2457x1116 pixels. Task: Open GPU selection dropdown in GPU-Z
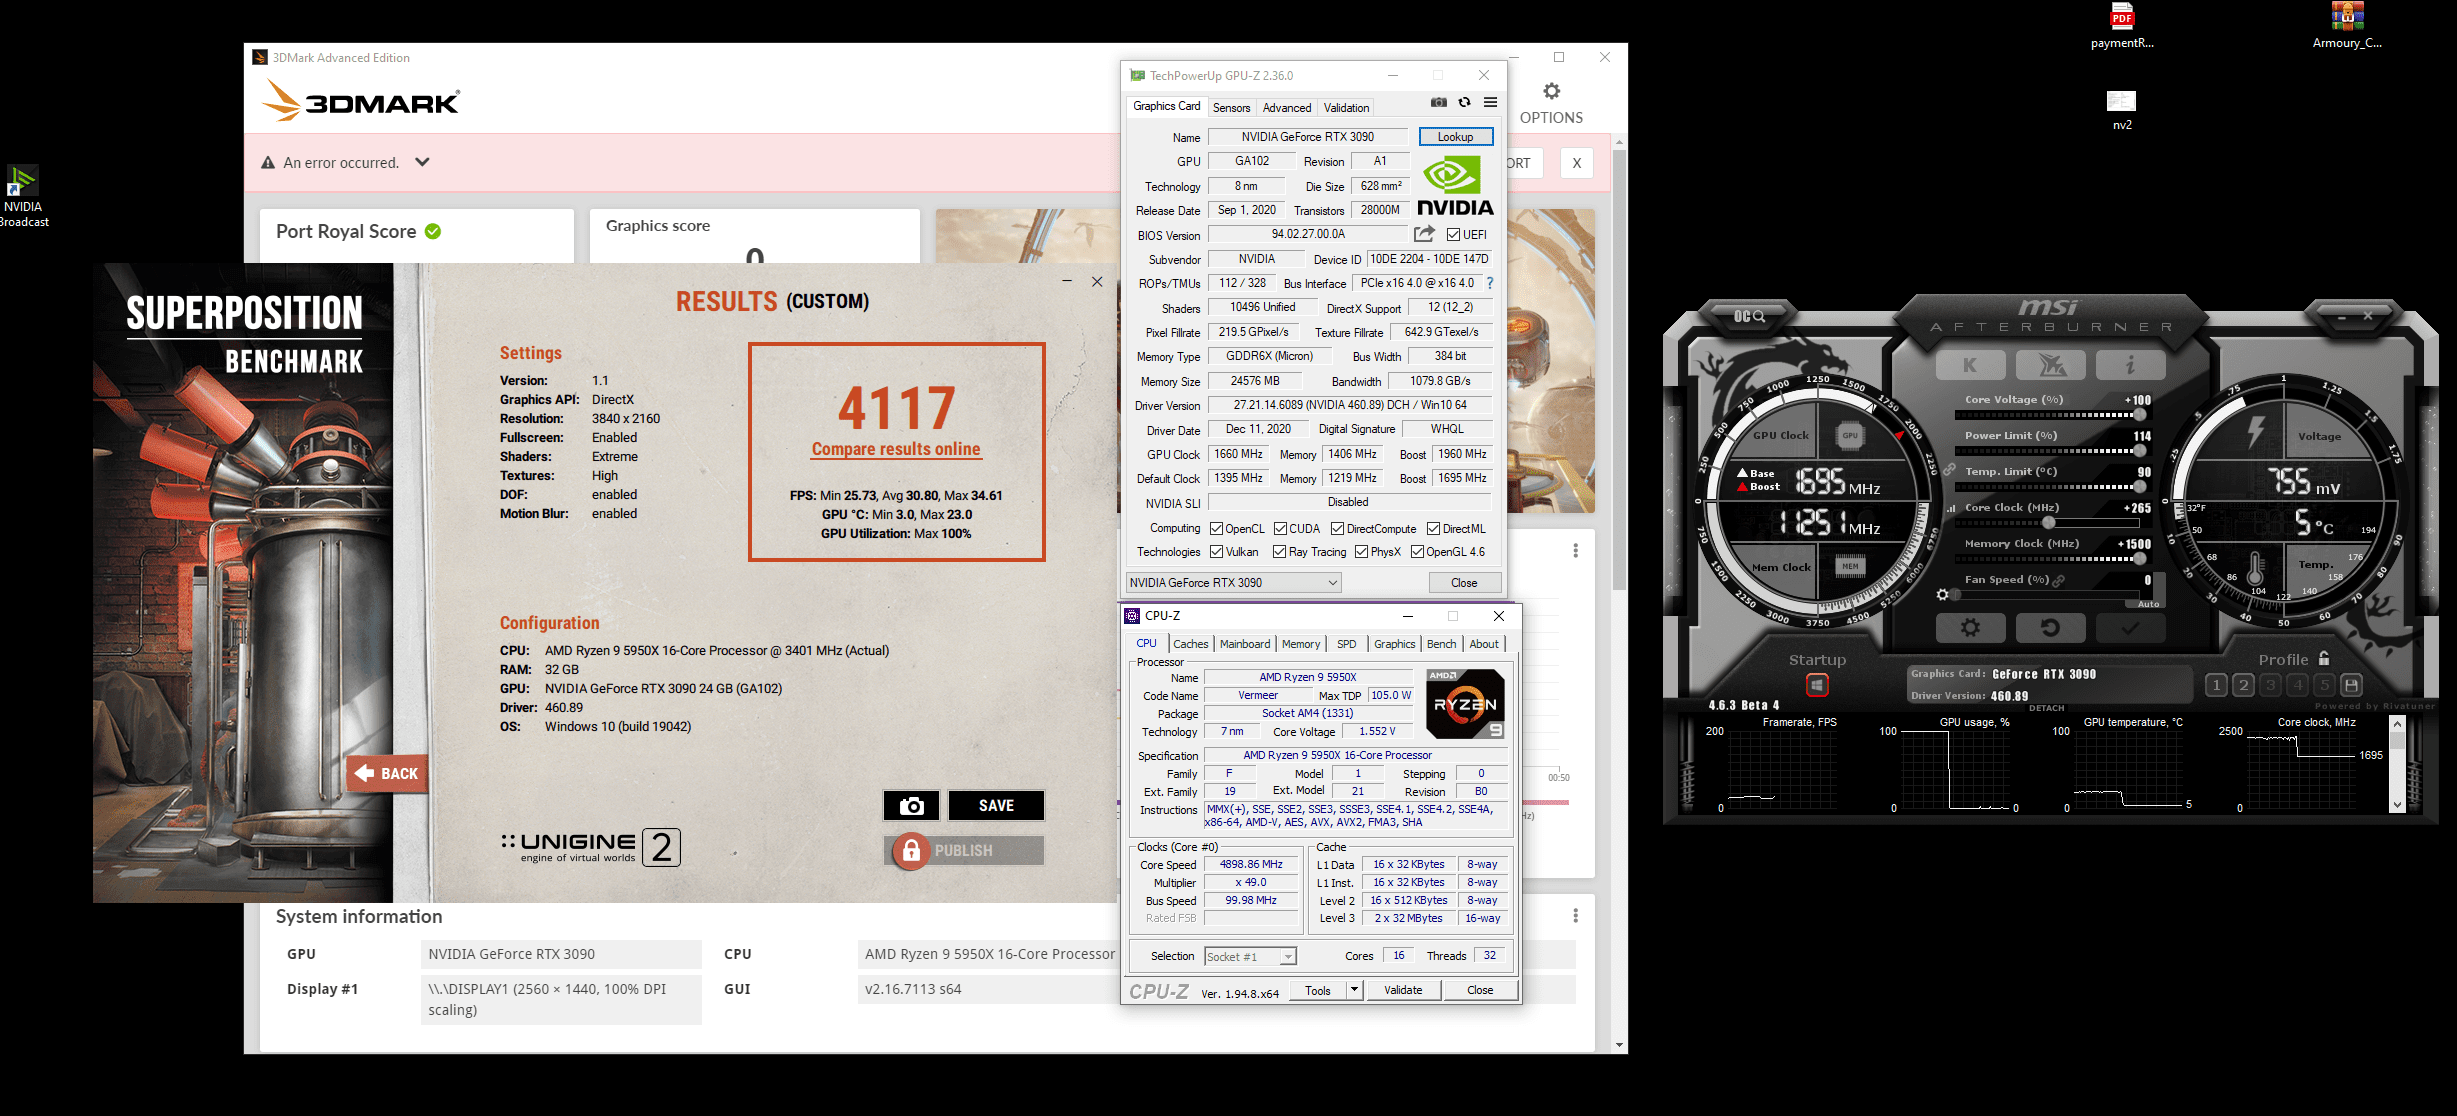(x=1233, y=583)
